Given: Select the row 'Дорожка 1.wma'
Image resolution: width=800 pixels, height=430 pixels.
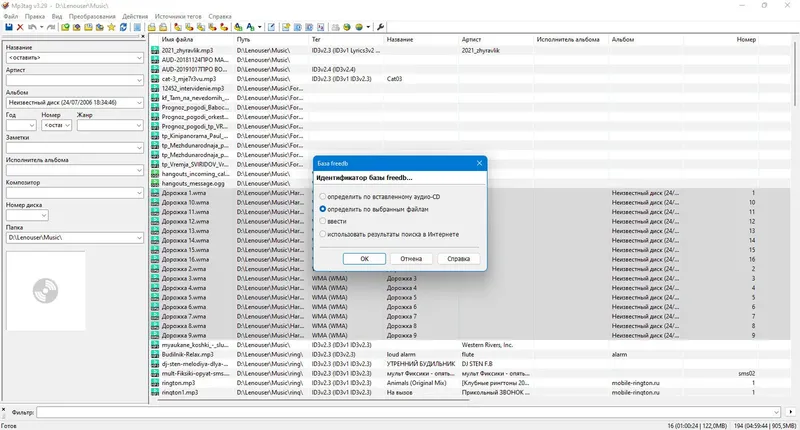Looking at the screenshot, I should 185,193.
